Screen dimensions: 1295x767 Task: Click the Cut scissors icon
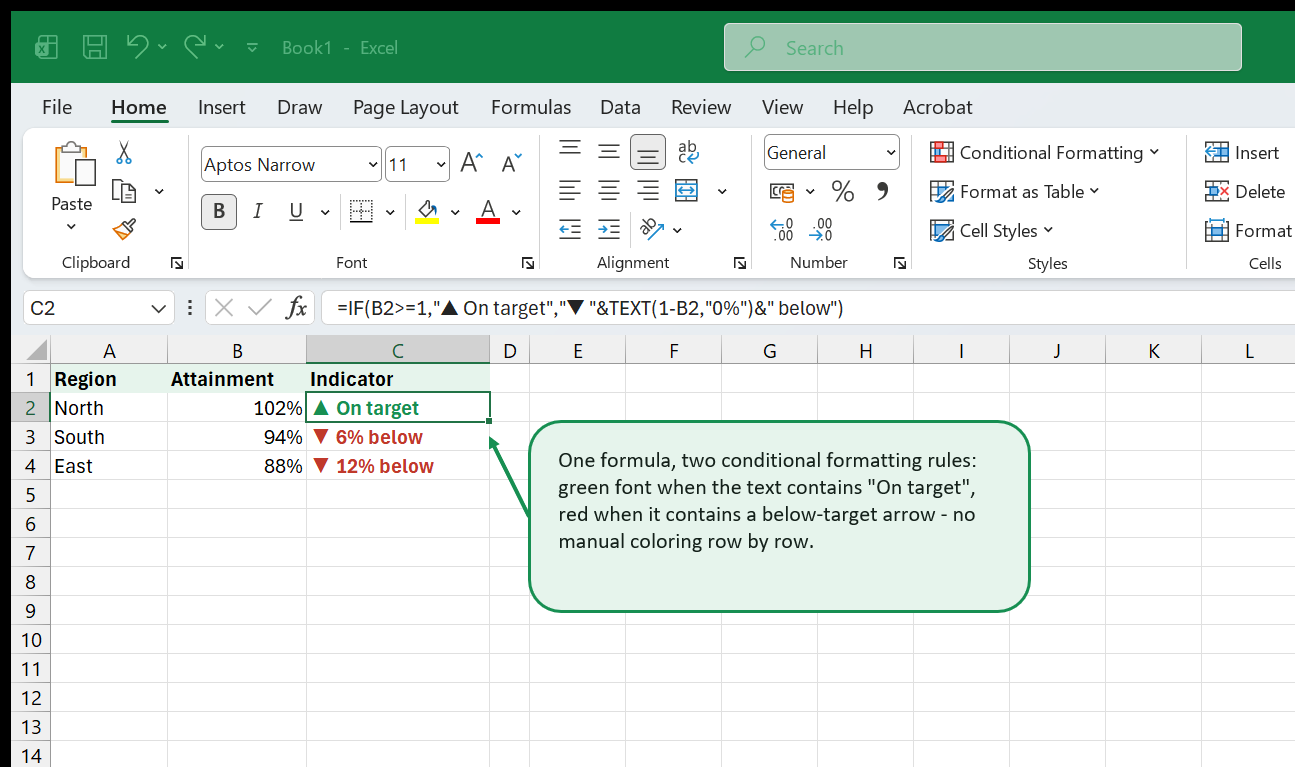tap(124, 153)
